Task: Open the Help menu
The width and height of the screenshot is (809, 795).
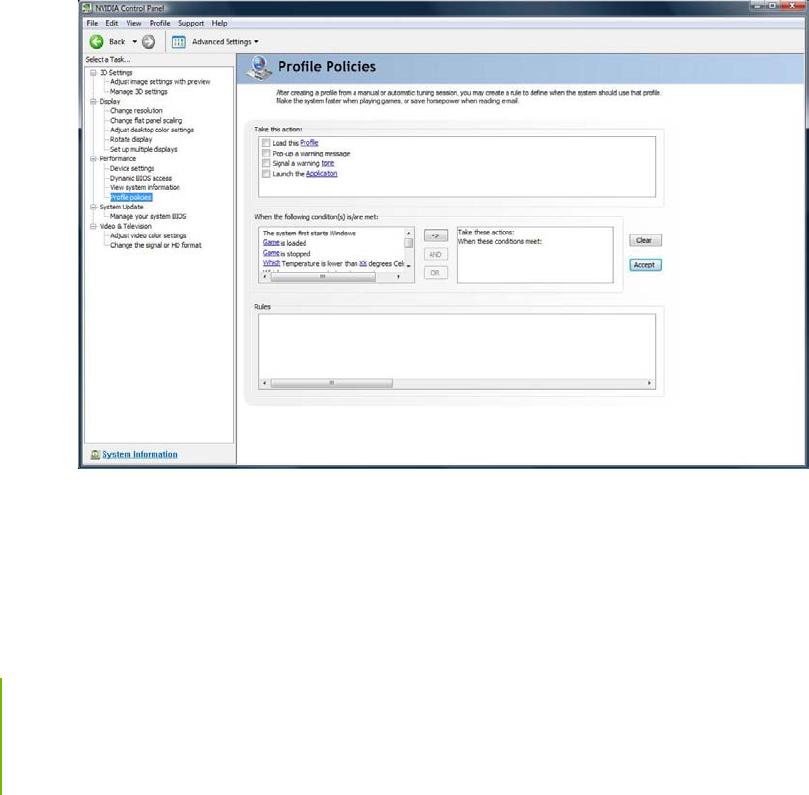Action: click(219, 23)
